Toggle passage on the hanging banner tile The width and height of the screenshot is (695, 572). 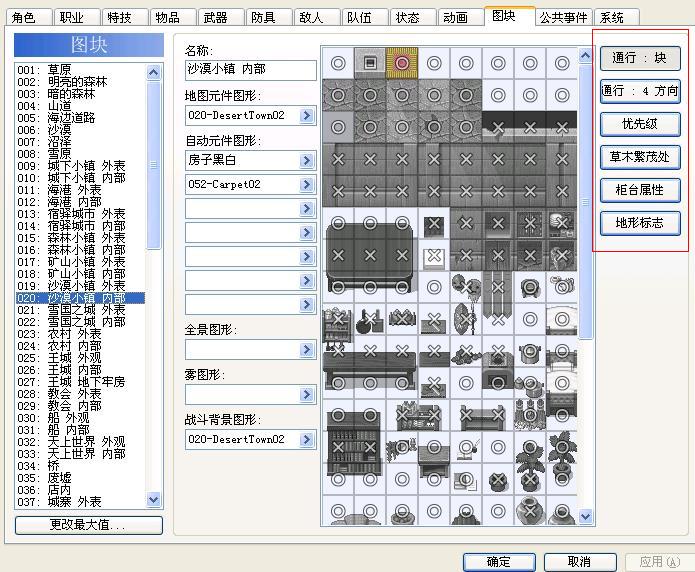click(498, 287)
